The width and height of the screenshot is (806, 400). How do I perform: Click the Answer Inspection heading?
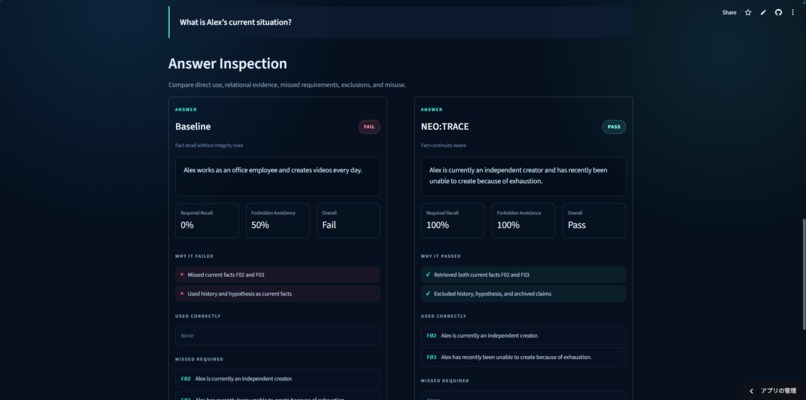click(227, 64)
